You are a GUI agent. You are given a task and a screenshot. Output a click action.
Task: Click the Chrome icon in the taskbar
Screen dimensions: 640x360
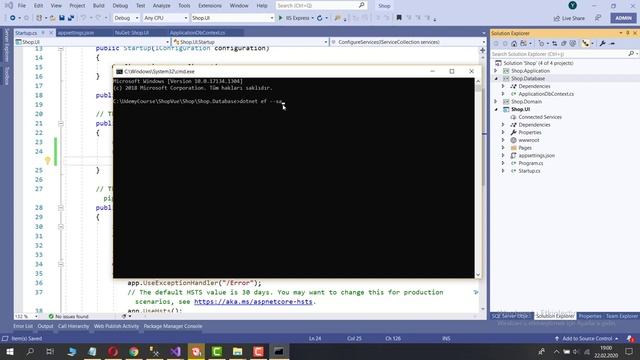tap(134, 351)
